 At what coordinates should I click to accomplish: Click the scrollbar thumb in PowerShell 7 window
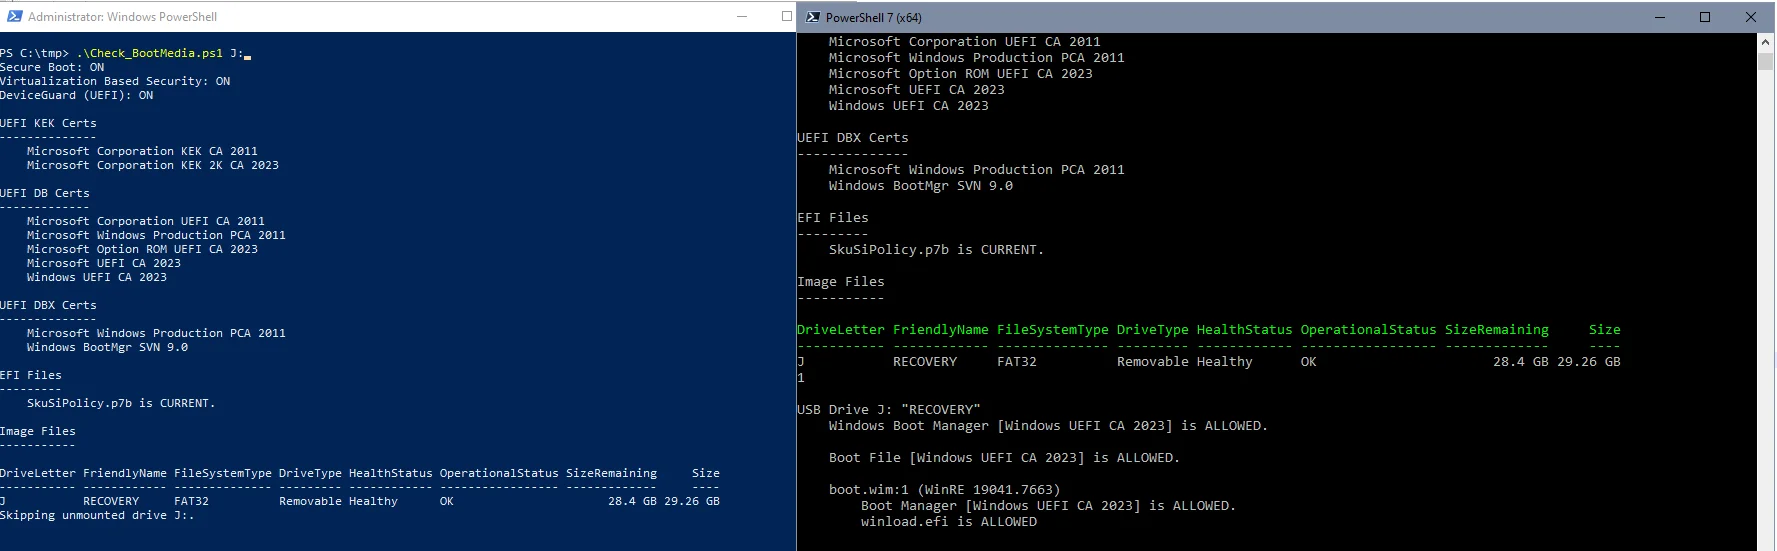(x=1765, y=61)
